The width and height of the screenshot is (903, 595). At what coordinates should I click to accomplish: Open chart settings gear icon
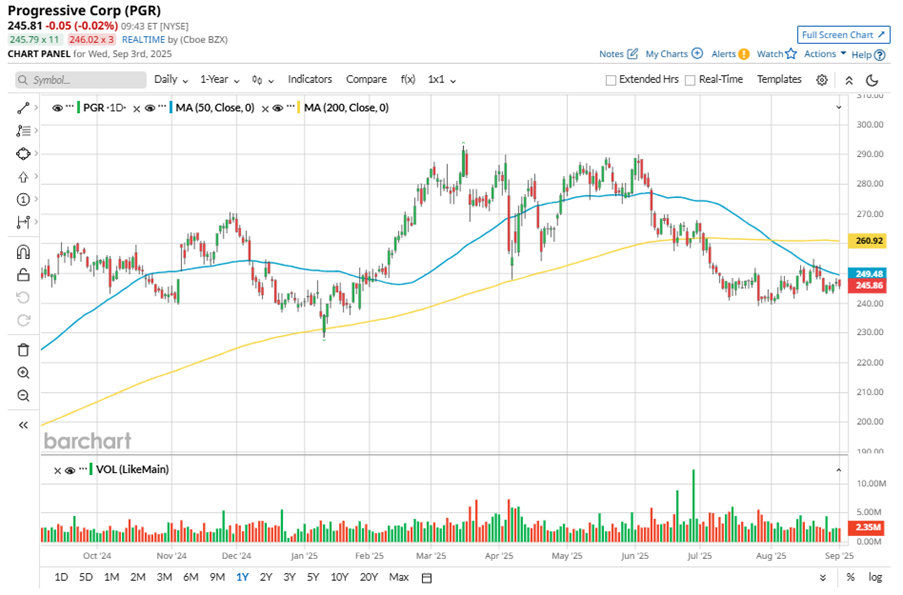pos(822,80)
